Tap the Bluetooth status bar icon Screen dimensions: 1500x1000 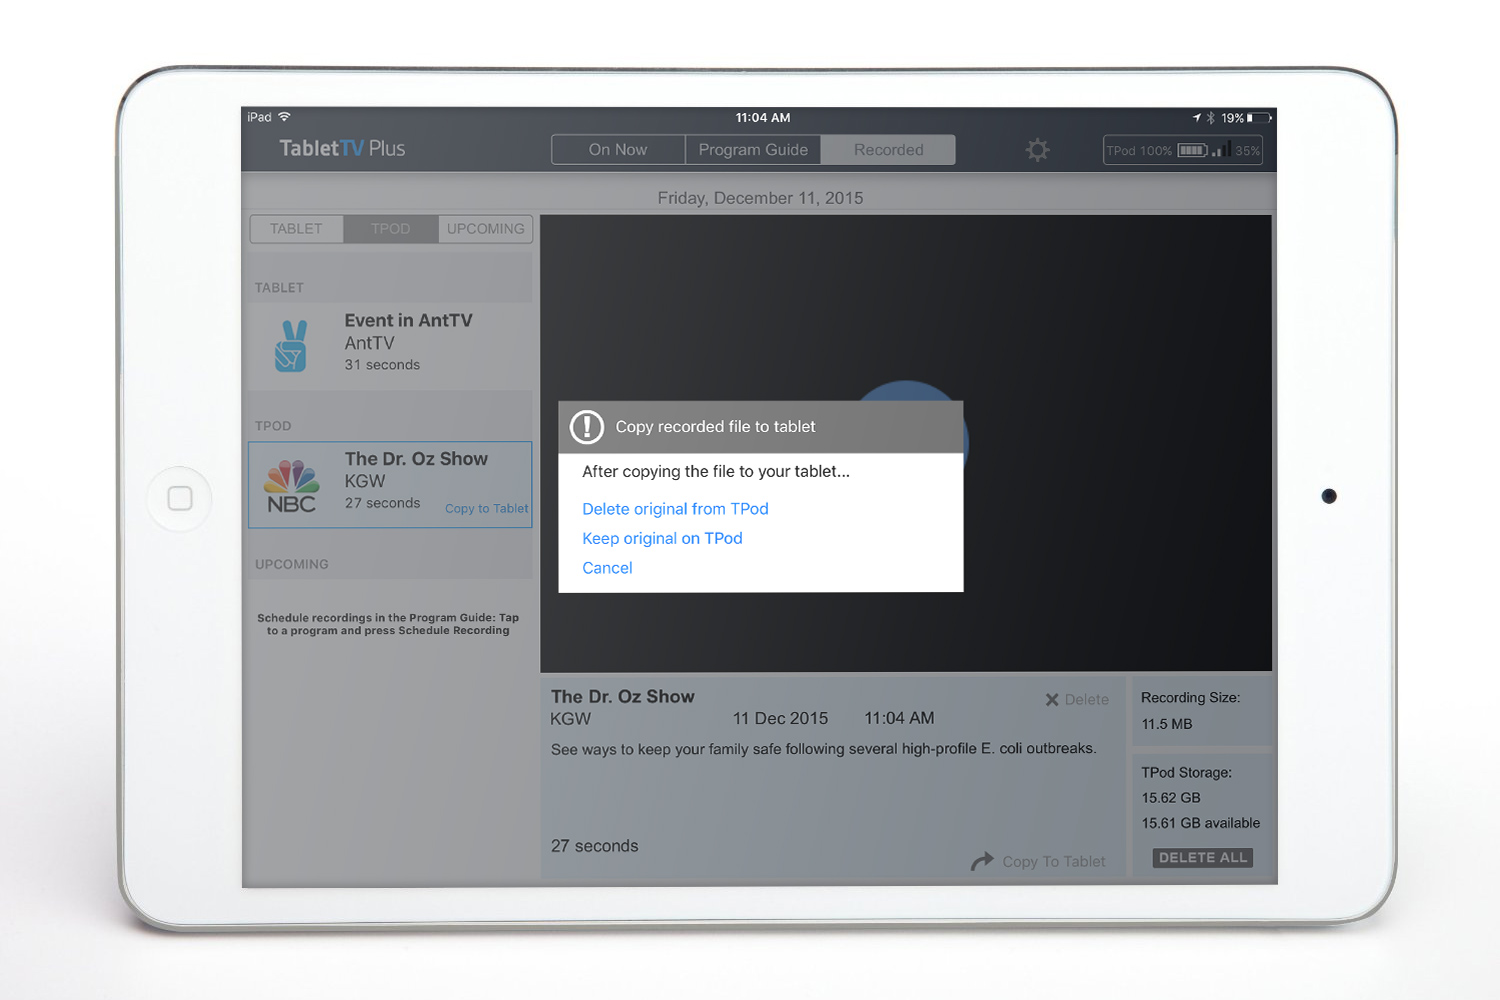[x=1210, y=118]
